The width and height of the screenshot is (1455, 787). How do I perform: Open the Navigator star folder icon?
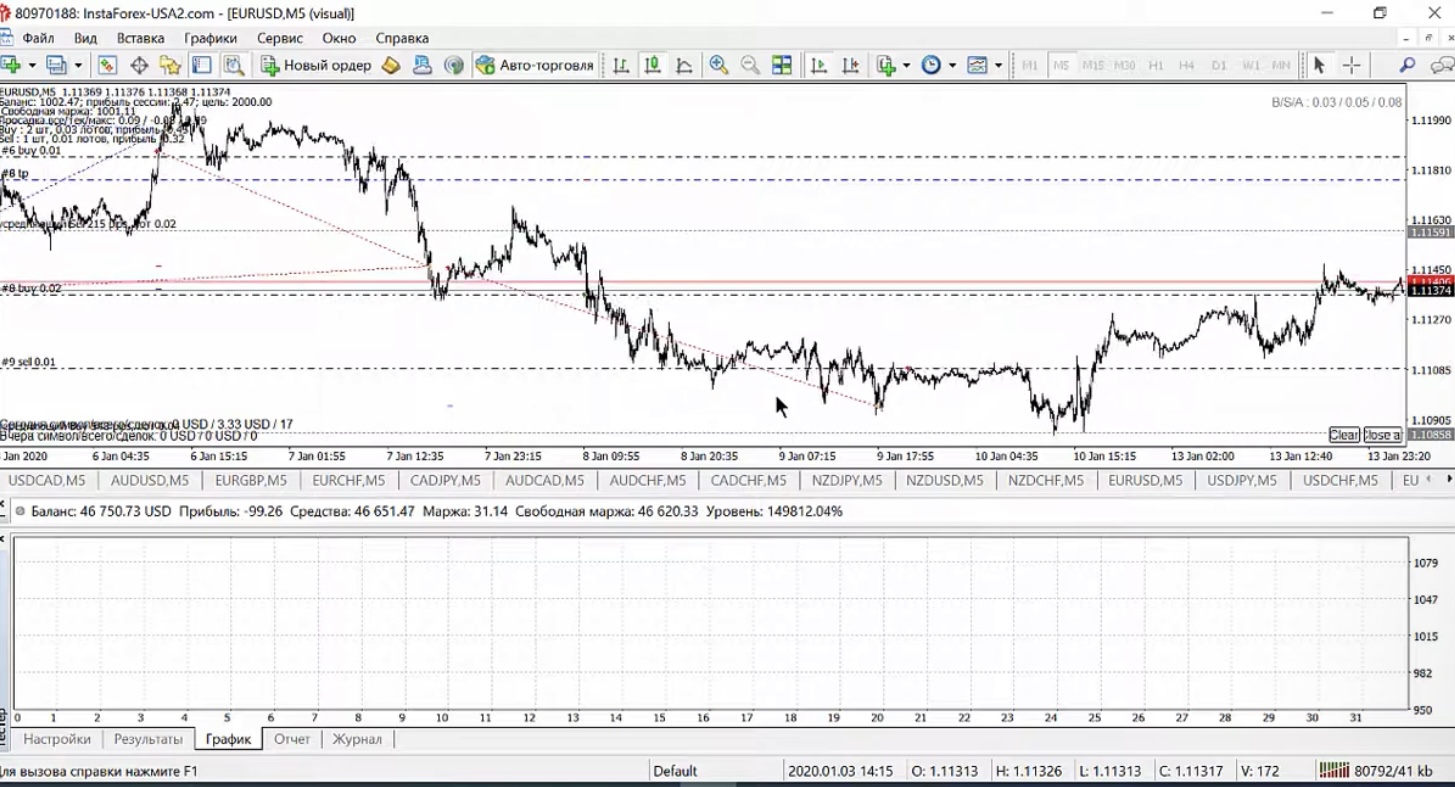(x=170, y=65)
